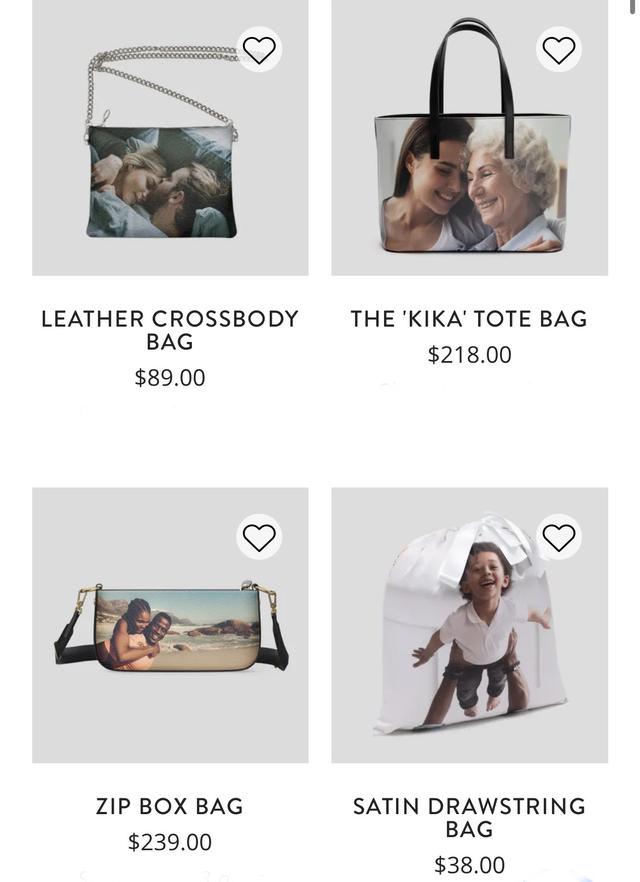640x882 pixels.
Task: Open THE 'KIKA' TOTE BAG title link
Action: coord(469,319)
